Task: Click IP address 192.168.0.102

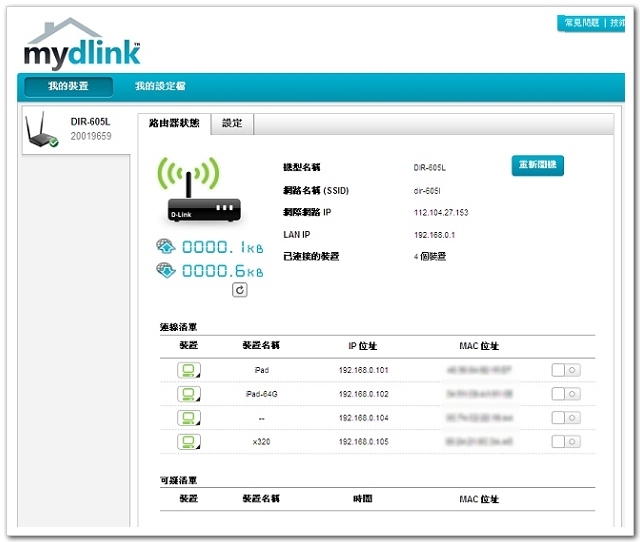Action: tap(364, 394)
